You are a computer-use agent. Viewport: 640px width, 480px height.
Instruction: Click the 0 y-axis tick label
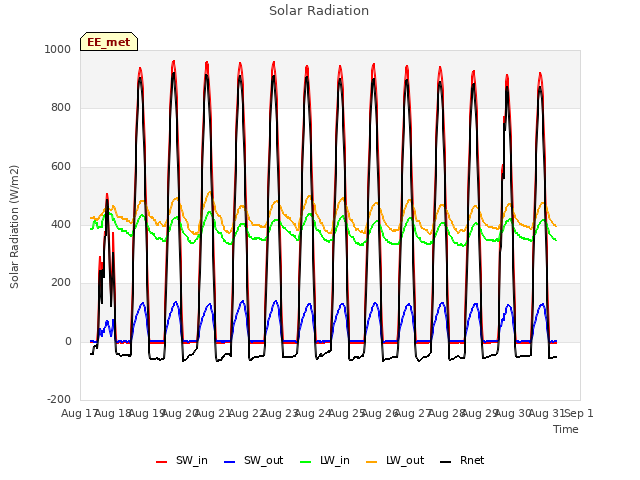(68, 341)
